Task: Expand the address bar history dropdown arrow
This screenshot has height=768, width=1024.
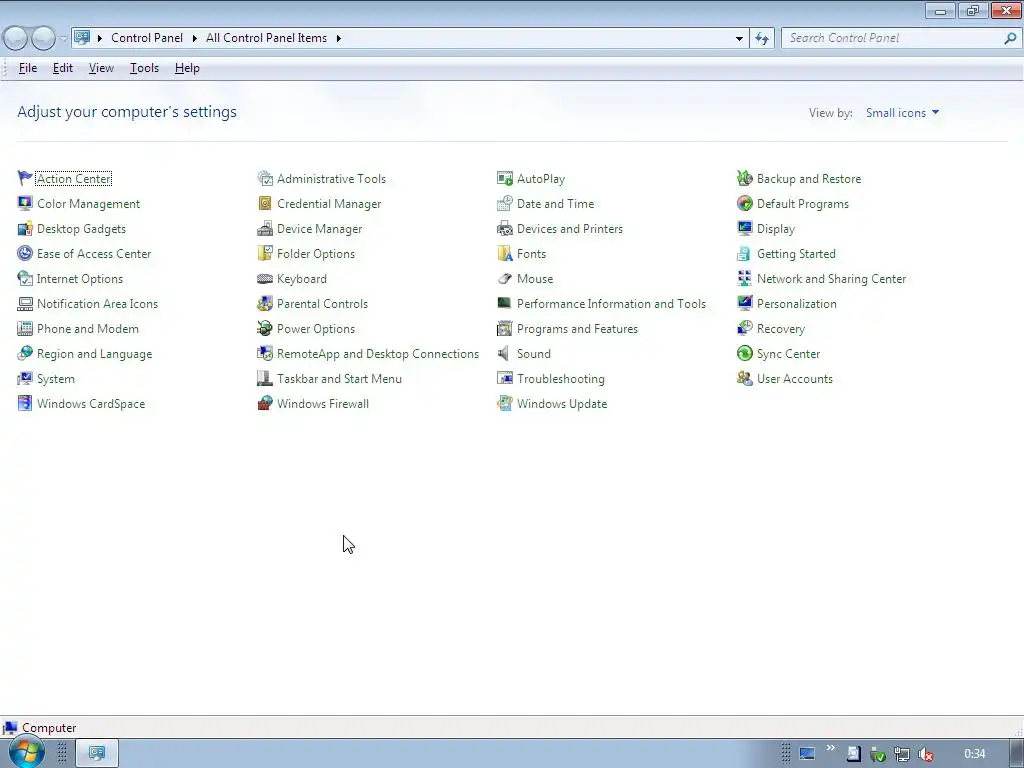Action: [x=739, y=39]
